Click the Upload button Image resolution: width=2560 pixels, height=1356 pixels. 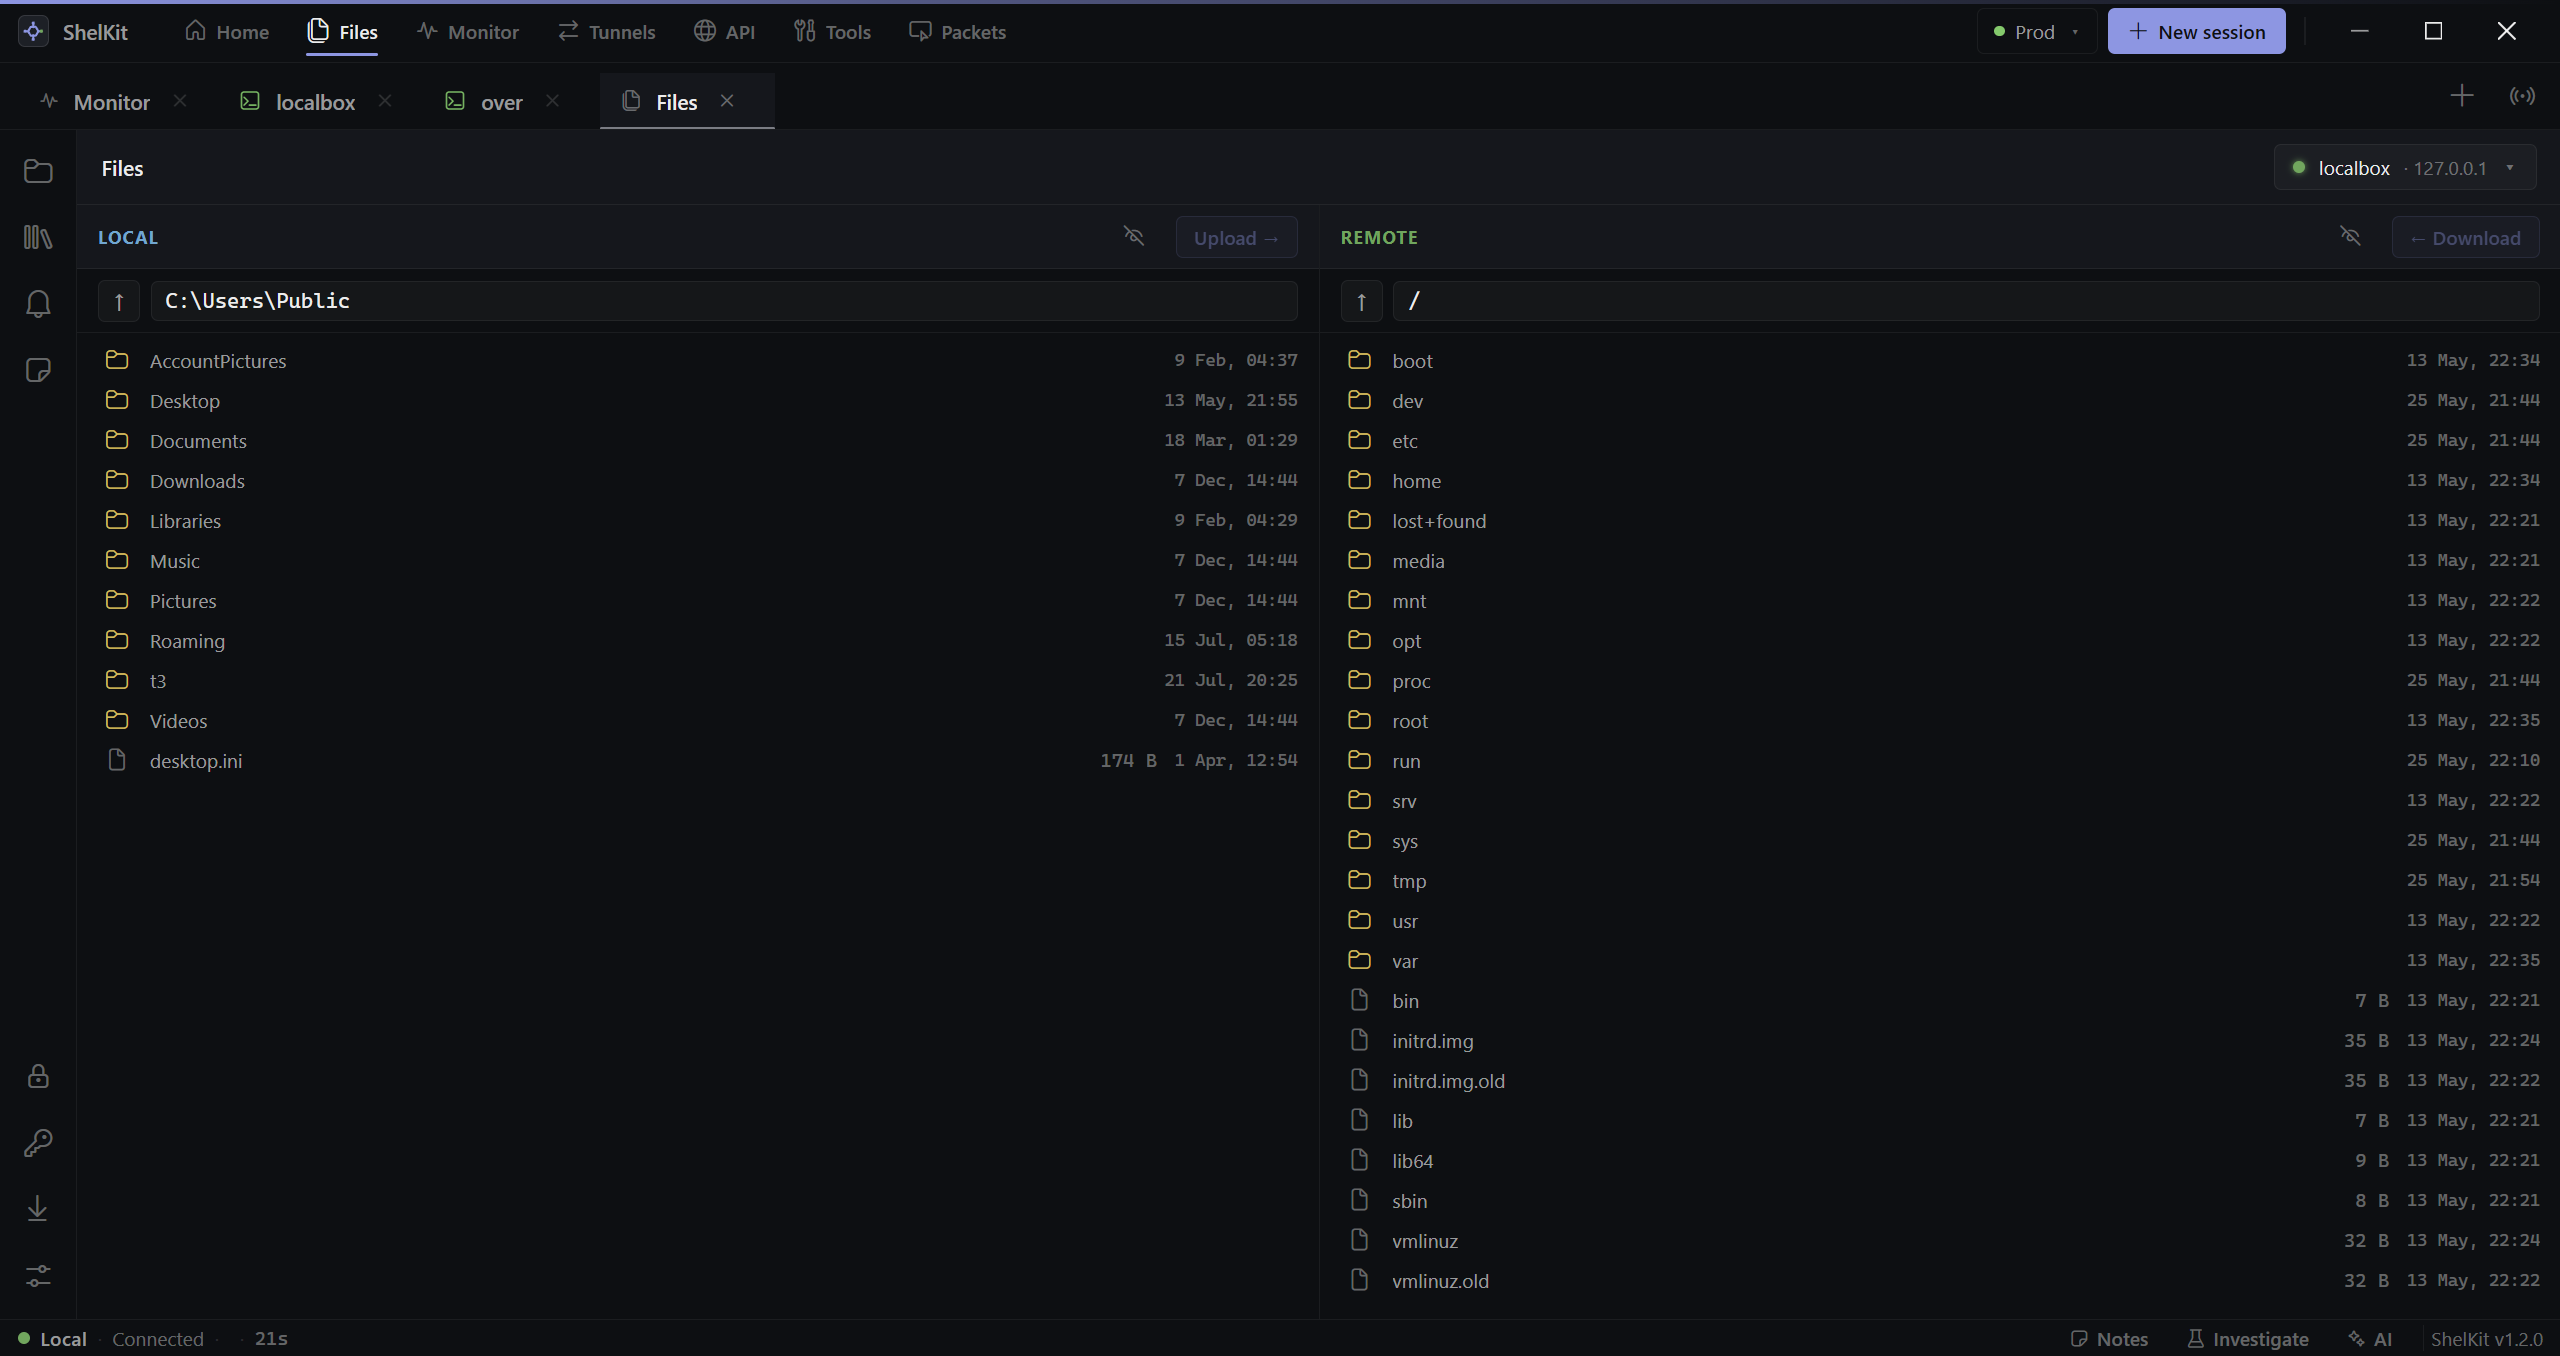pos(1236,238)
